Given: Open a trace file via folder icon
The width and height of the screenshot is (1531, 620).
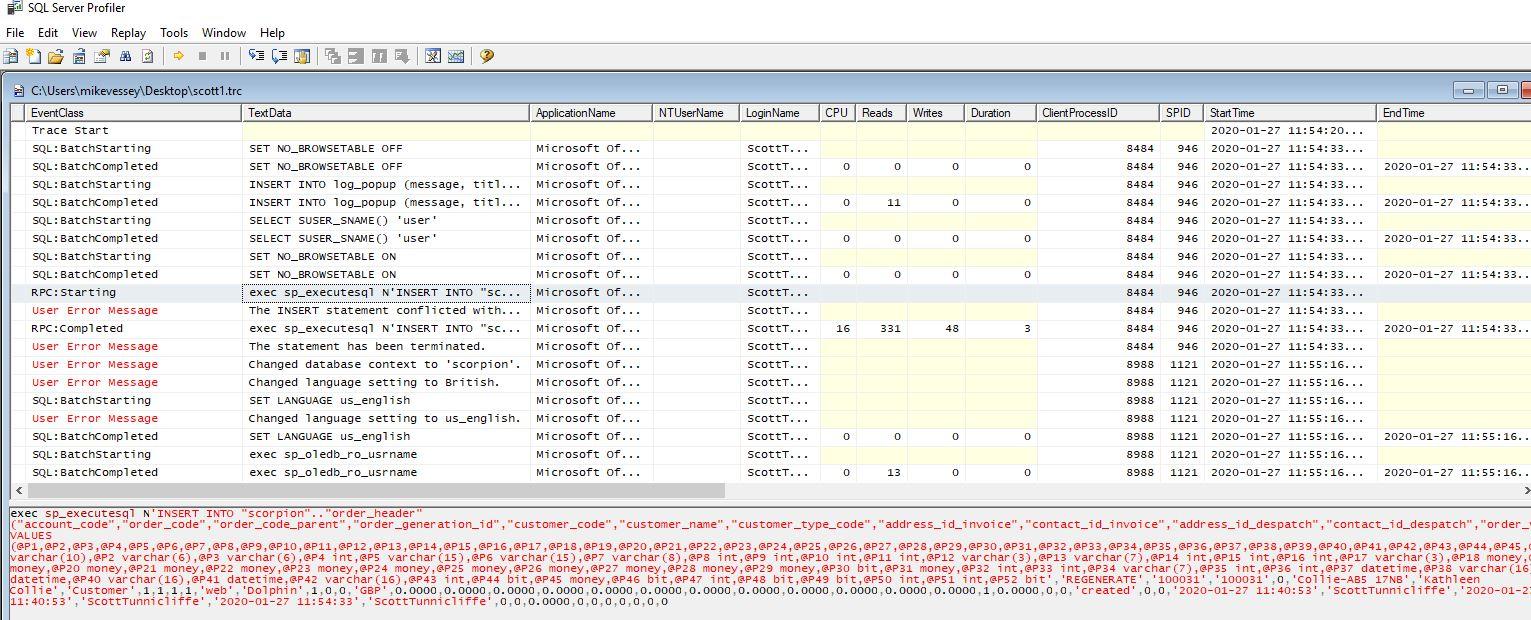Looking at the screenshot, I should click(56, 57).
